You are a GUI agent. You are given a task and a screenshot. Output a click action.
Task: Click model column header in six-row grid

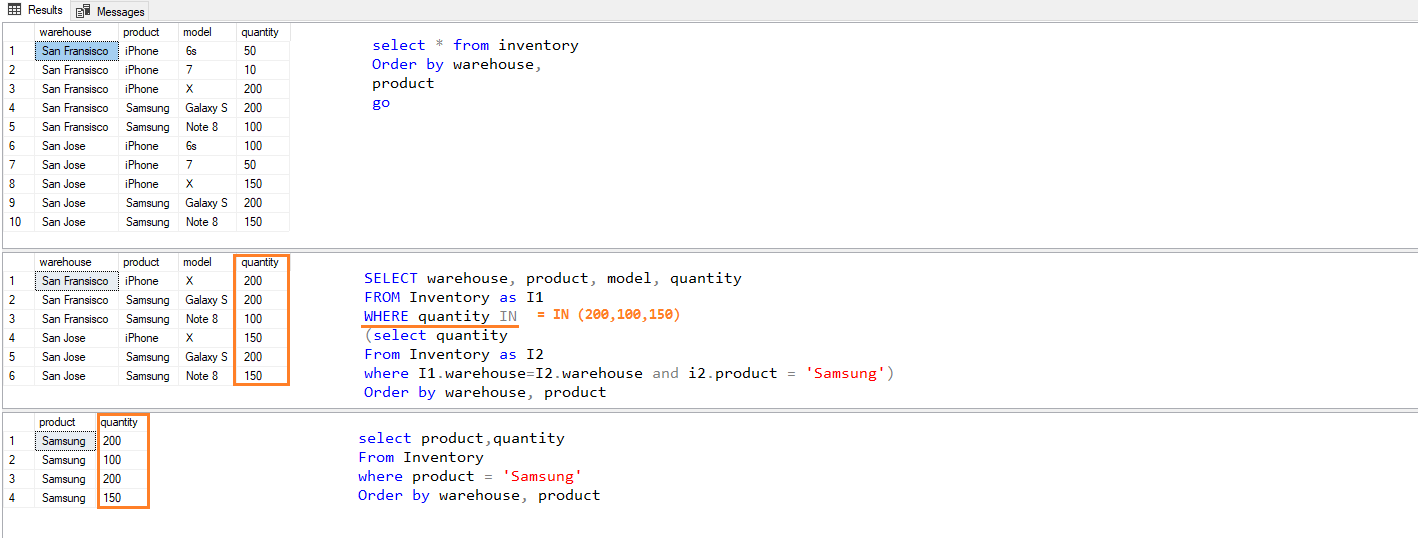(208, 262)
